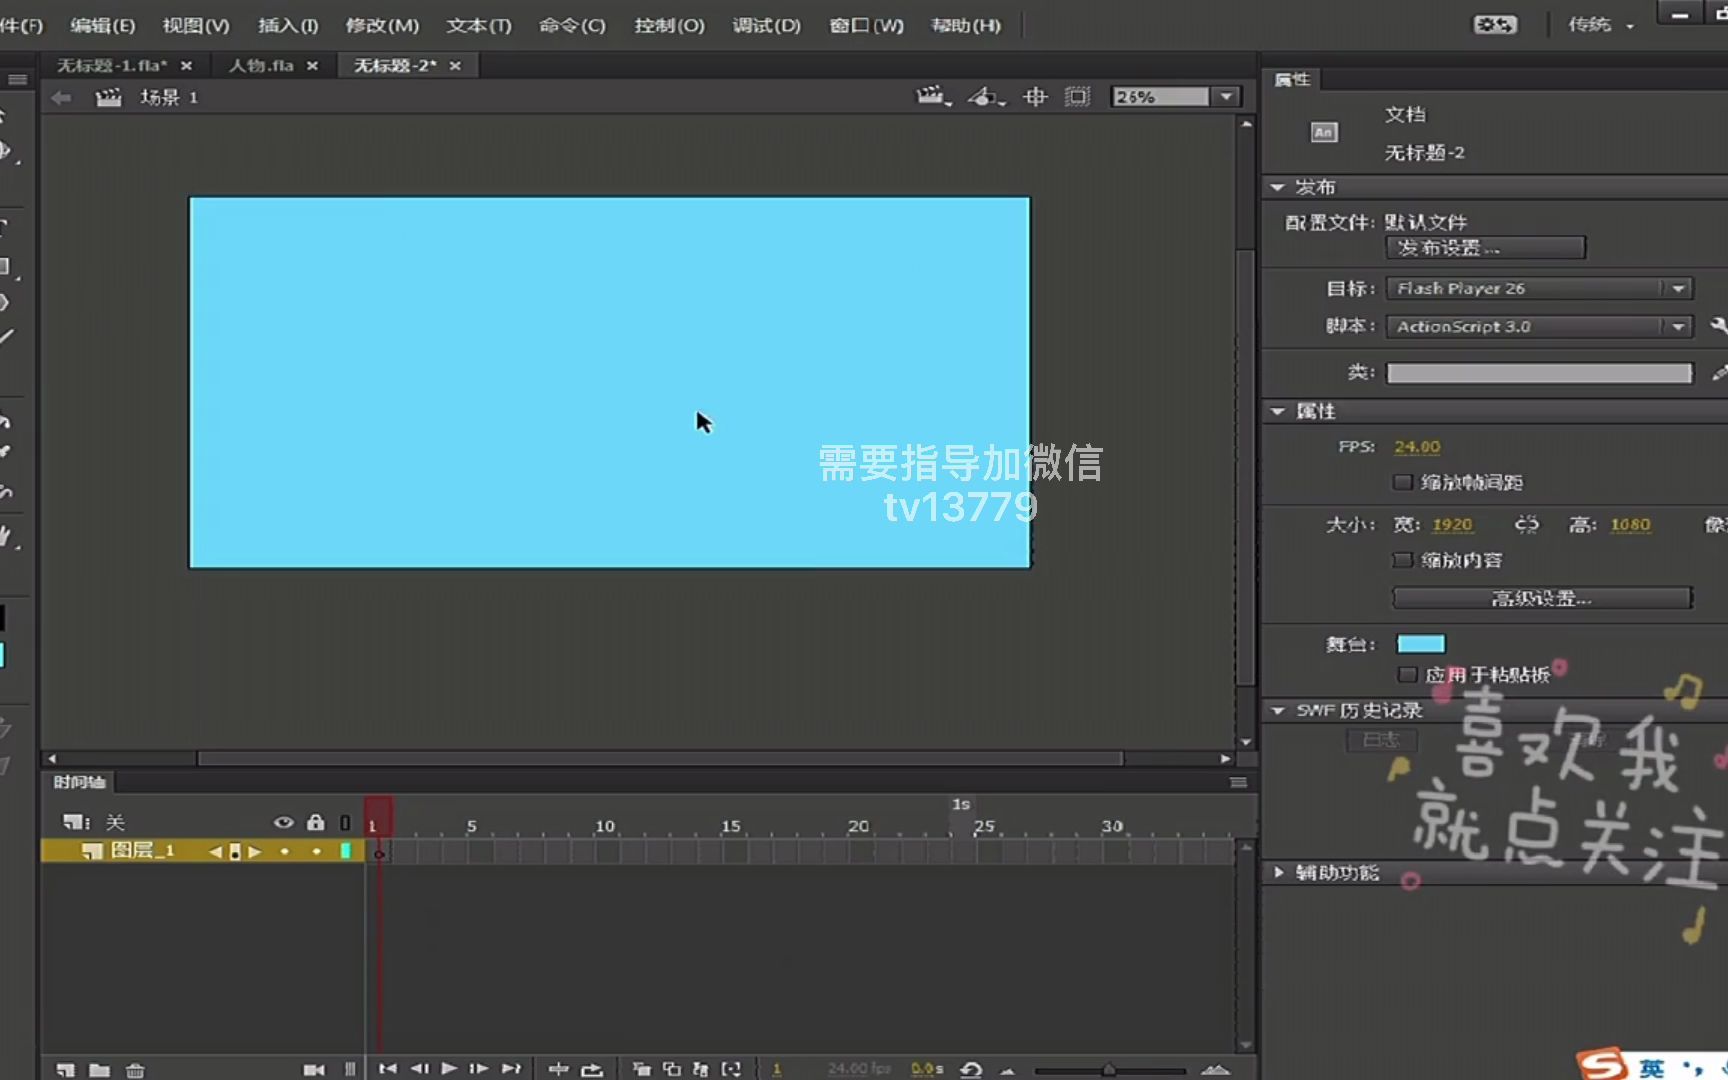Viewport: 1728px width, 1080px height.
Task: Hide all layers with the eye toggle
Action: click(283, 822)
